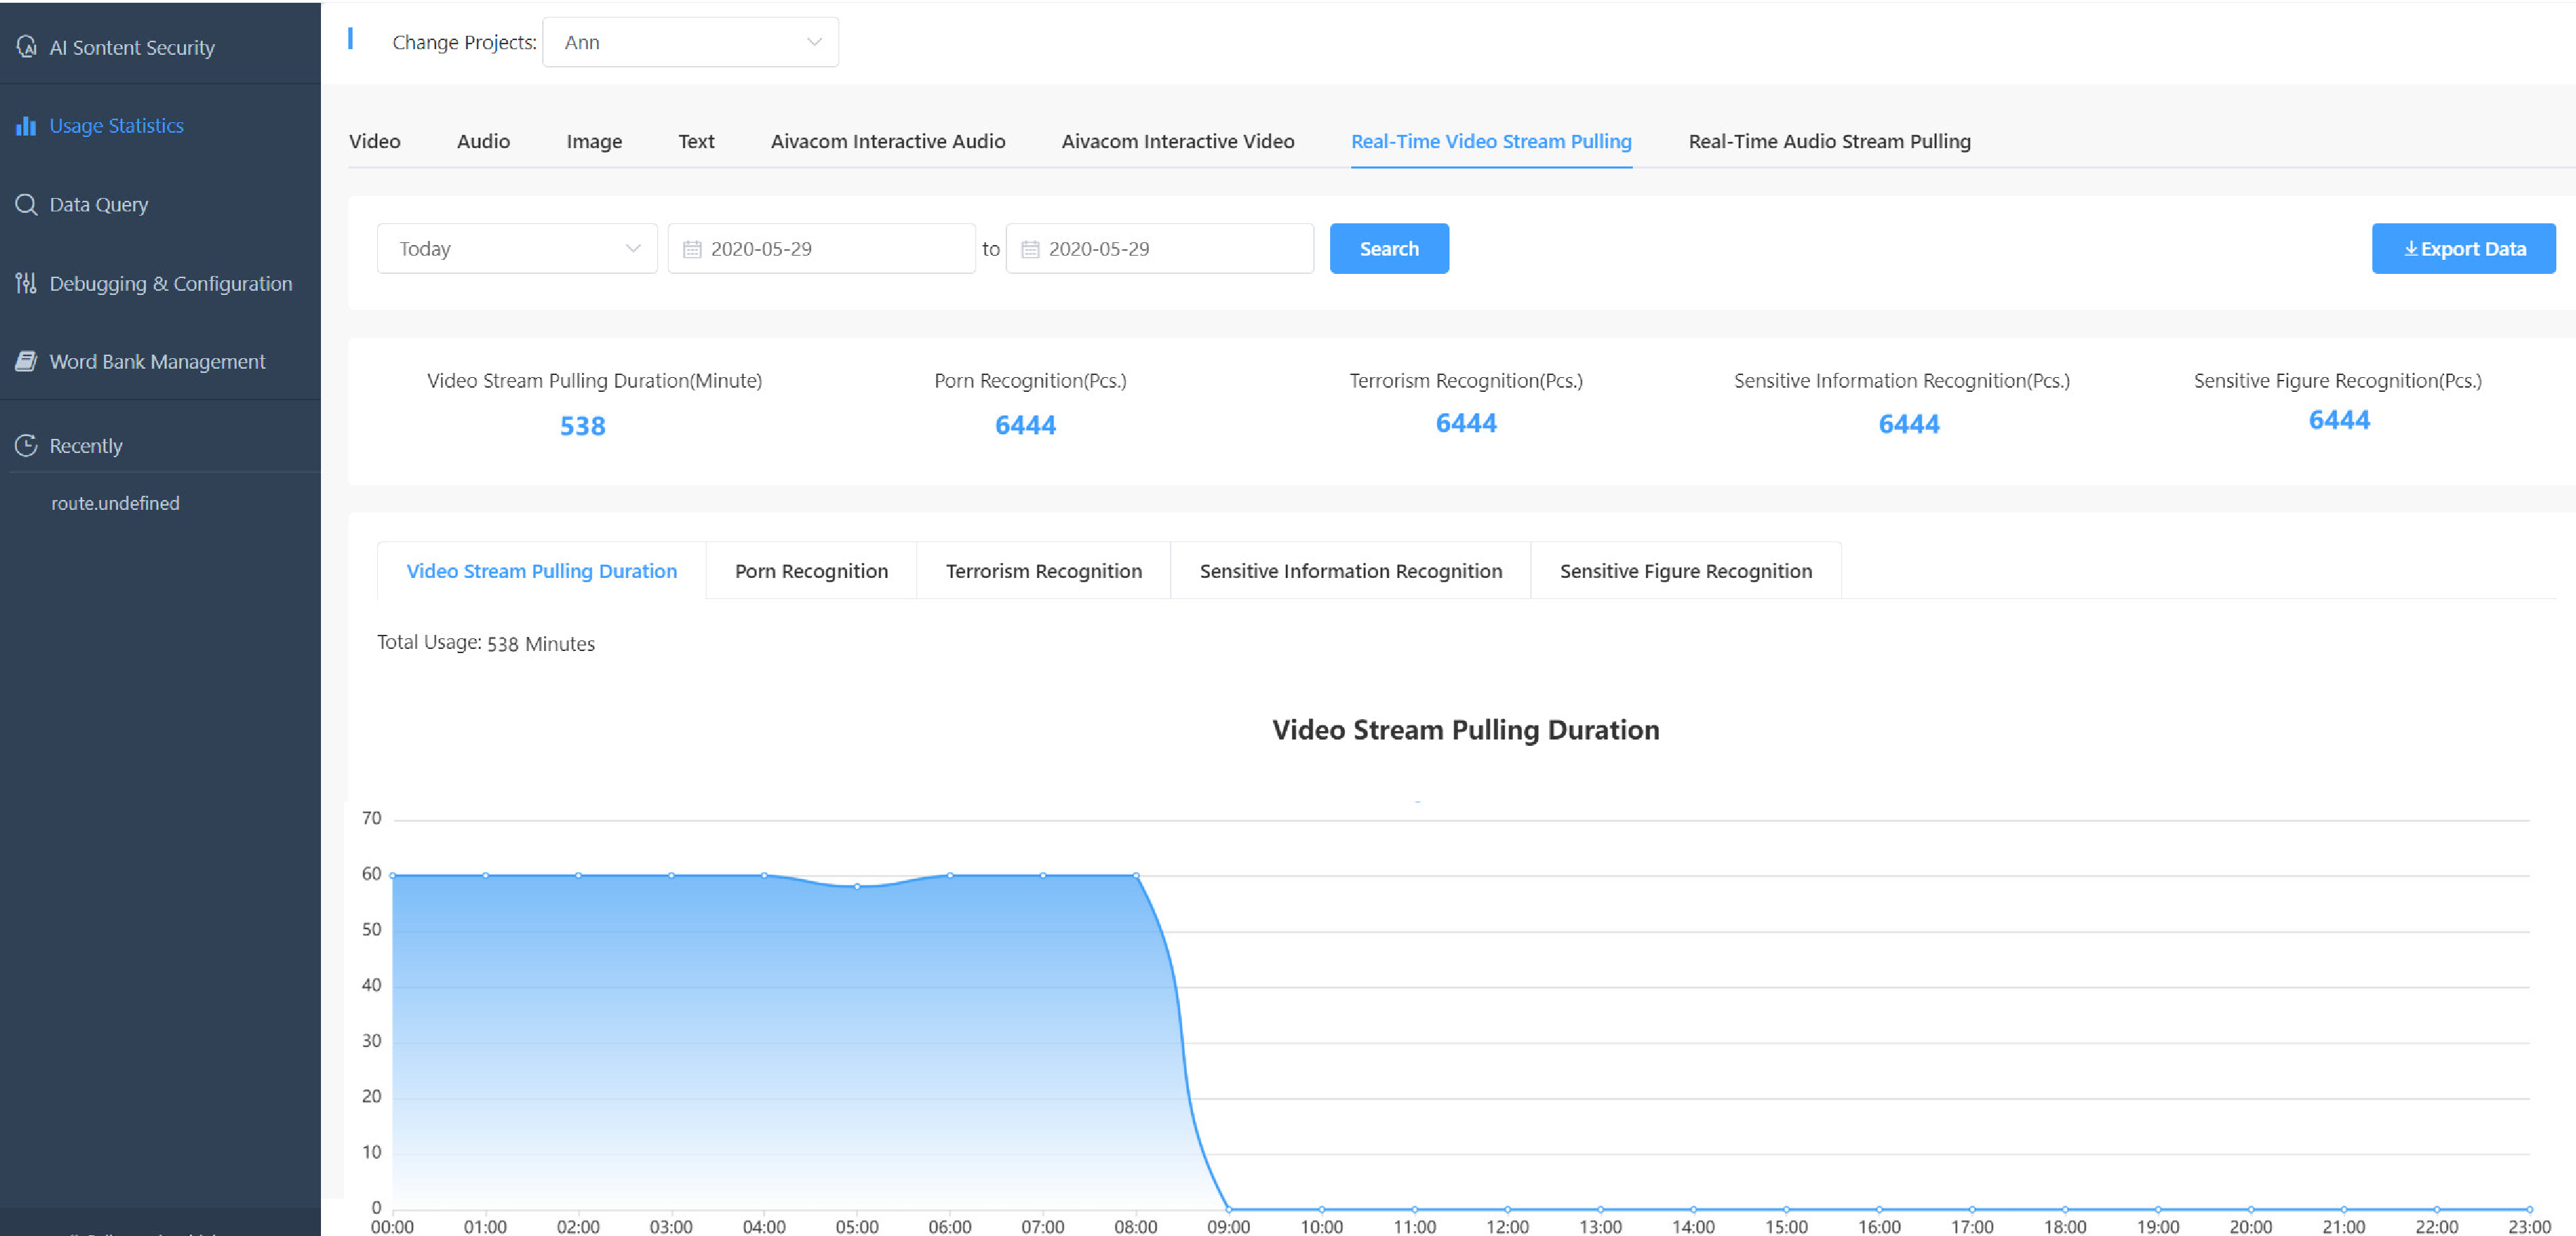Open the Change Projects dropdown showing Ann
2576x1236 pixels.
coord(690,42)
